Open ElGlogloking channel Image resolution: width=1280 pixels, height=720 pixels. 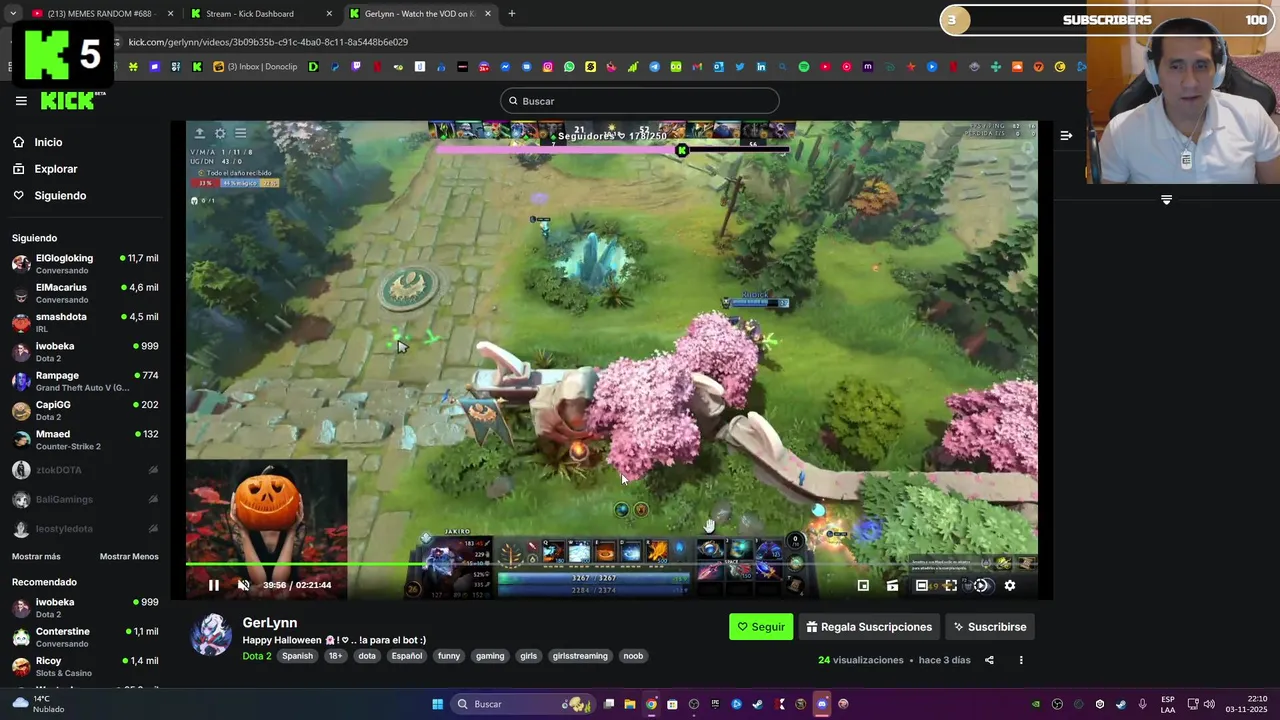coord(85,264)
